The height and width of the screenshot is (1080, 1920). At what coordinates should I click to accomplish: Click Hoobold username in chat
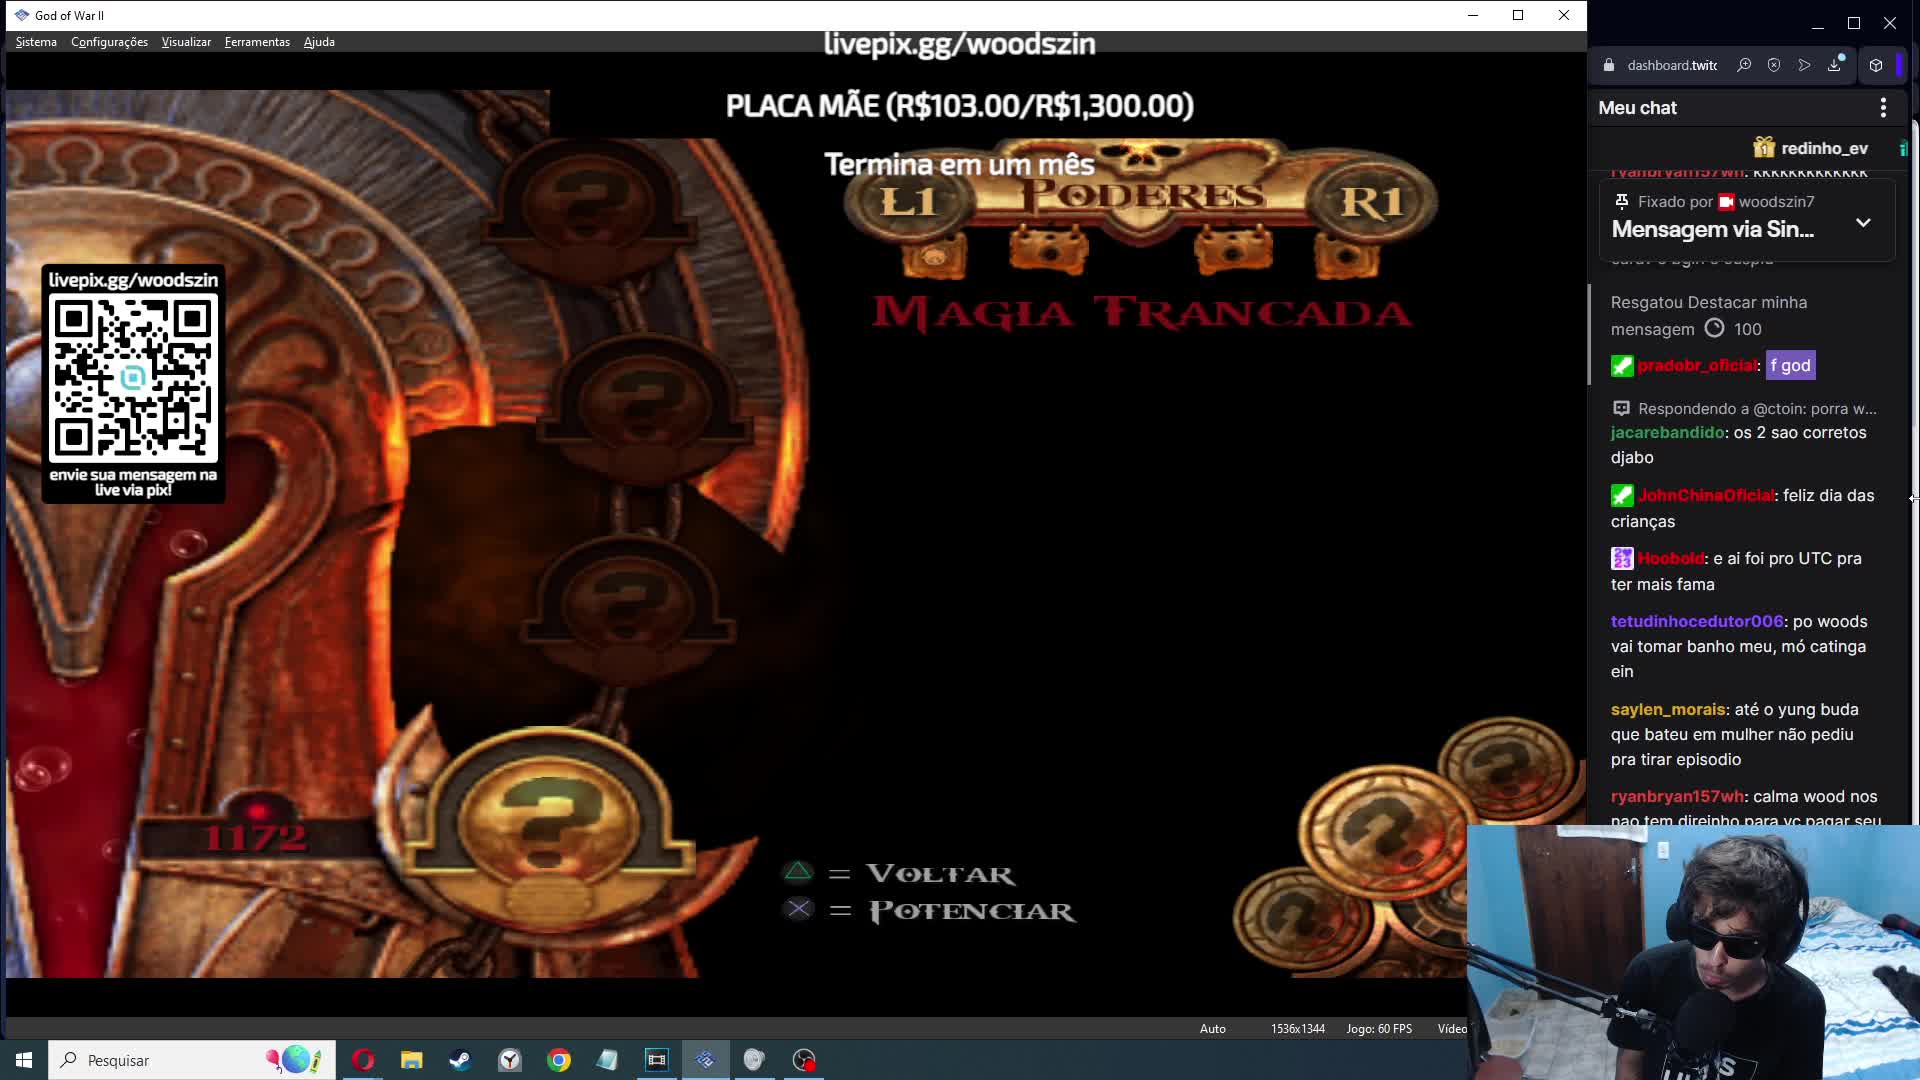(1670, 558)
